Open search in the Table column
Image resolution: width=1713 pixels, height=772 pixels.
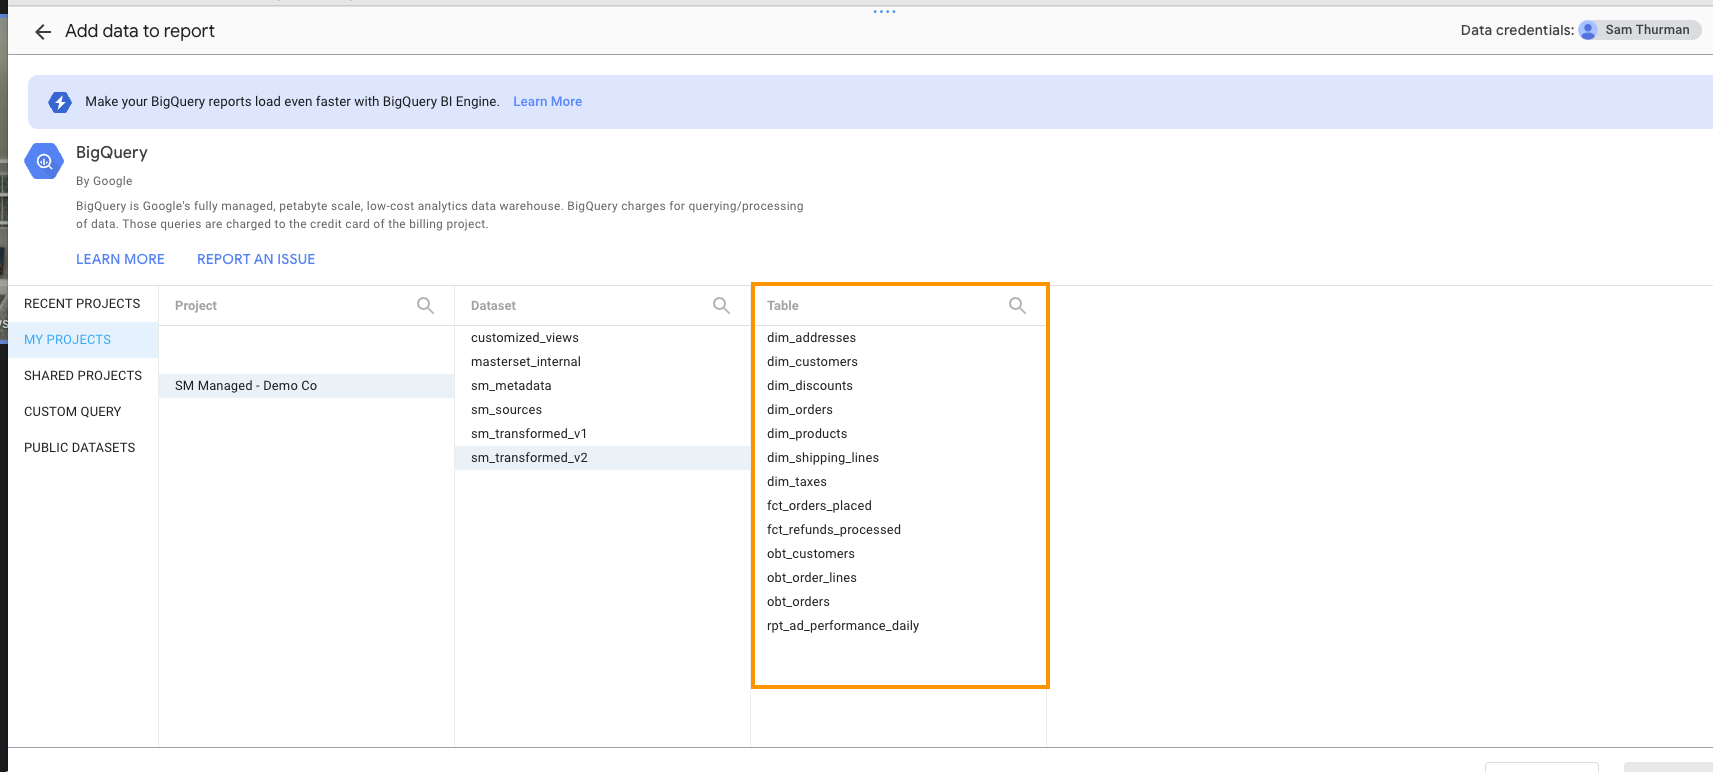tap(1017, 306)
